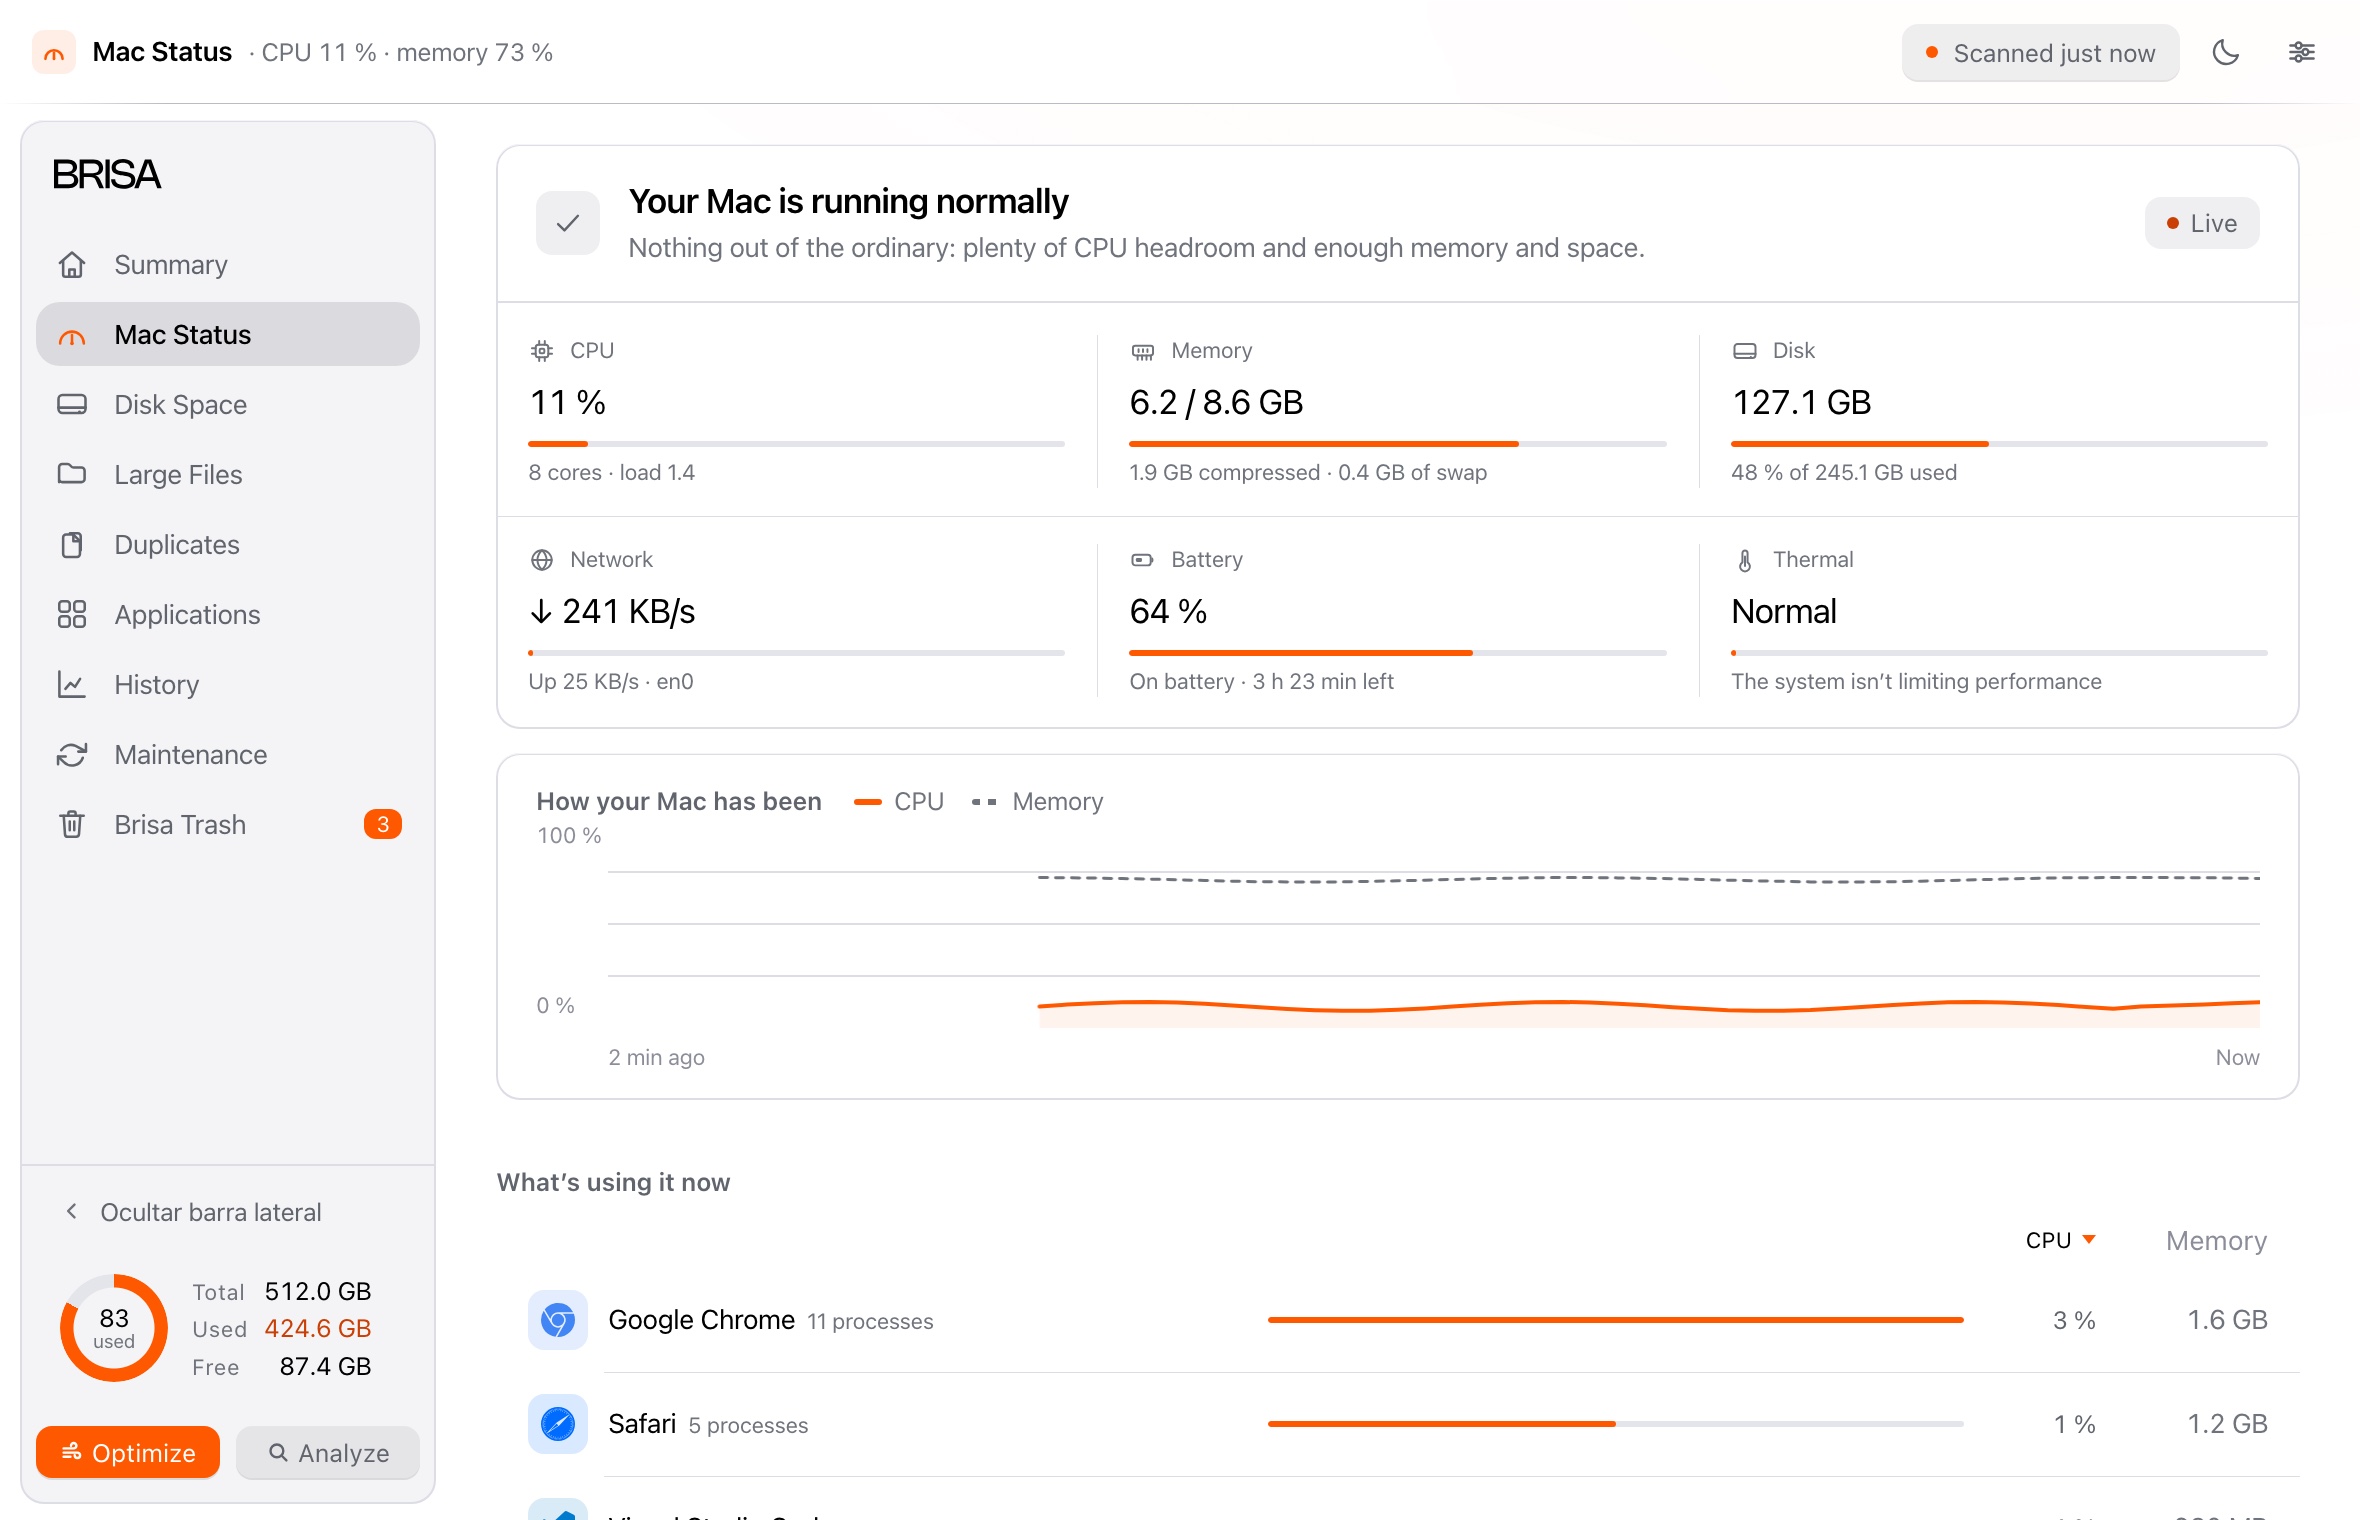2360x1520 pixels.
Task: Open settings sliders icon in header
Action: [x=2301, y=53]
